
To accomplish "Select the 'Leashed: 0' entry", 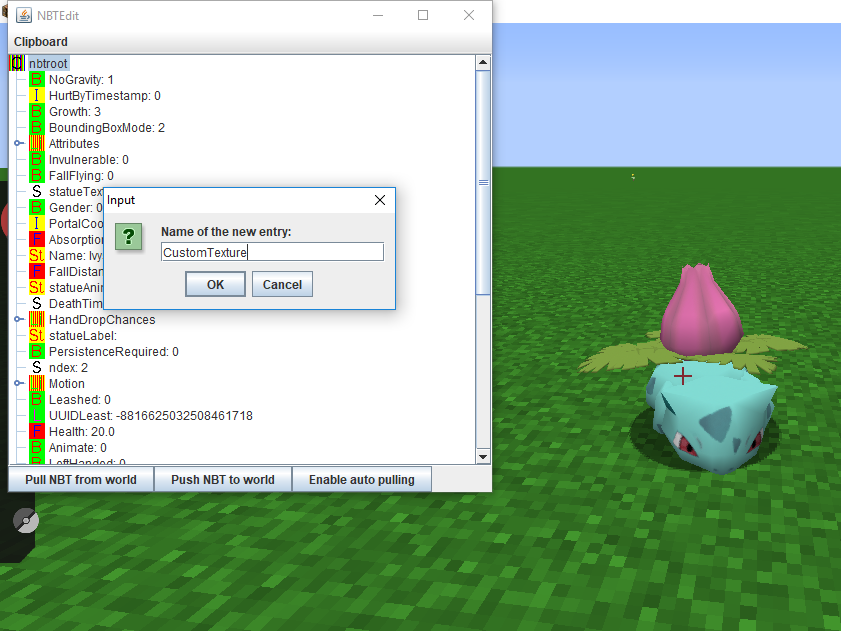I will coord(79,400).
